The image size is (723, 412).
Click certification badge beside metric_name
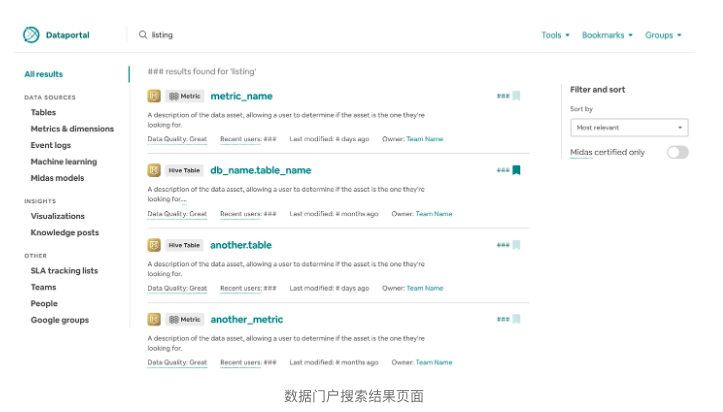point(154,96)
